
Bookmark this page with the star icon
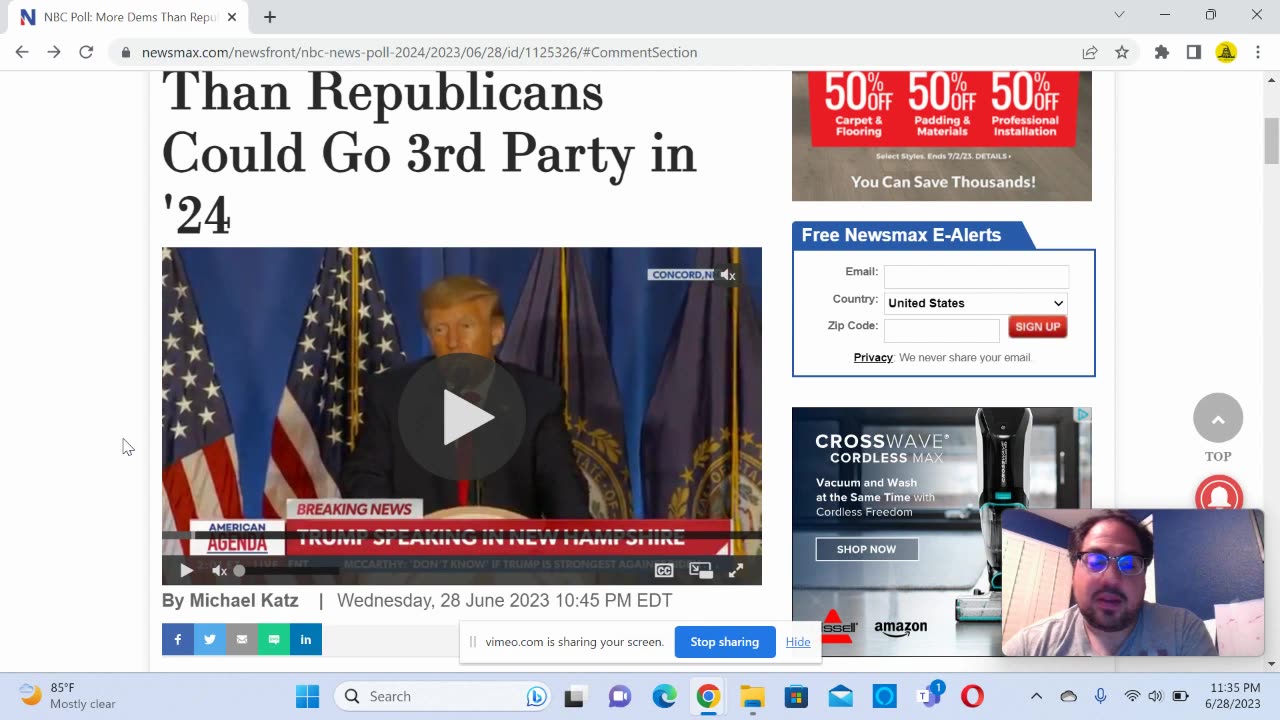click(x=1122, y=52)
